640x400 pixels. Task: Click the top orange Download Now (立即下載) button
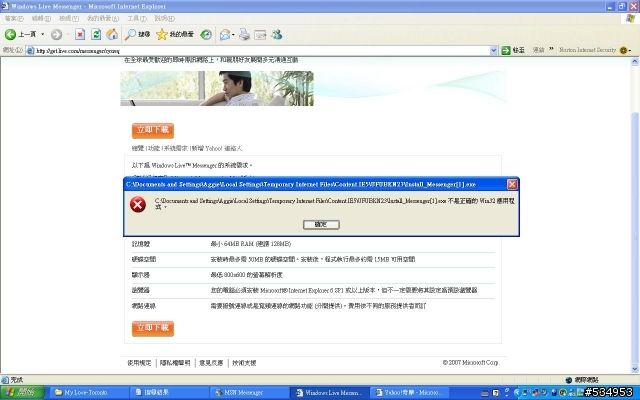(153, 131)
